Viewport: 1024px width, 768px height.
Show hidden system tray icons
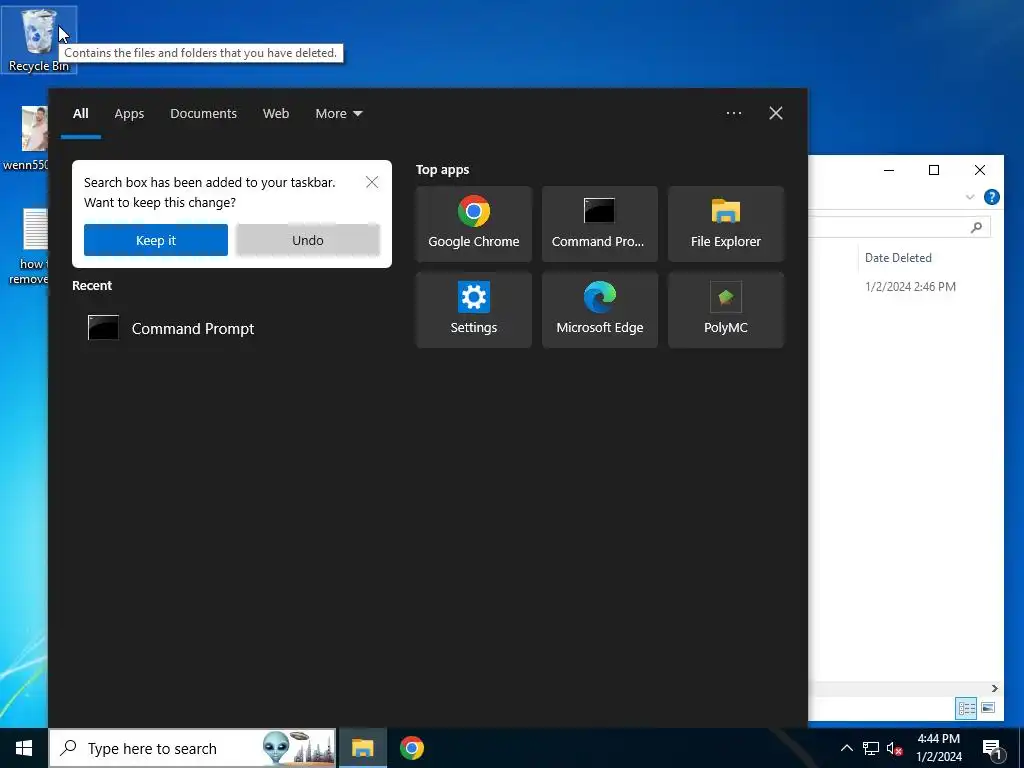(x=846, y=748)
